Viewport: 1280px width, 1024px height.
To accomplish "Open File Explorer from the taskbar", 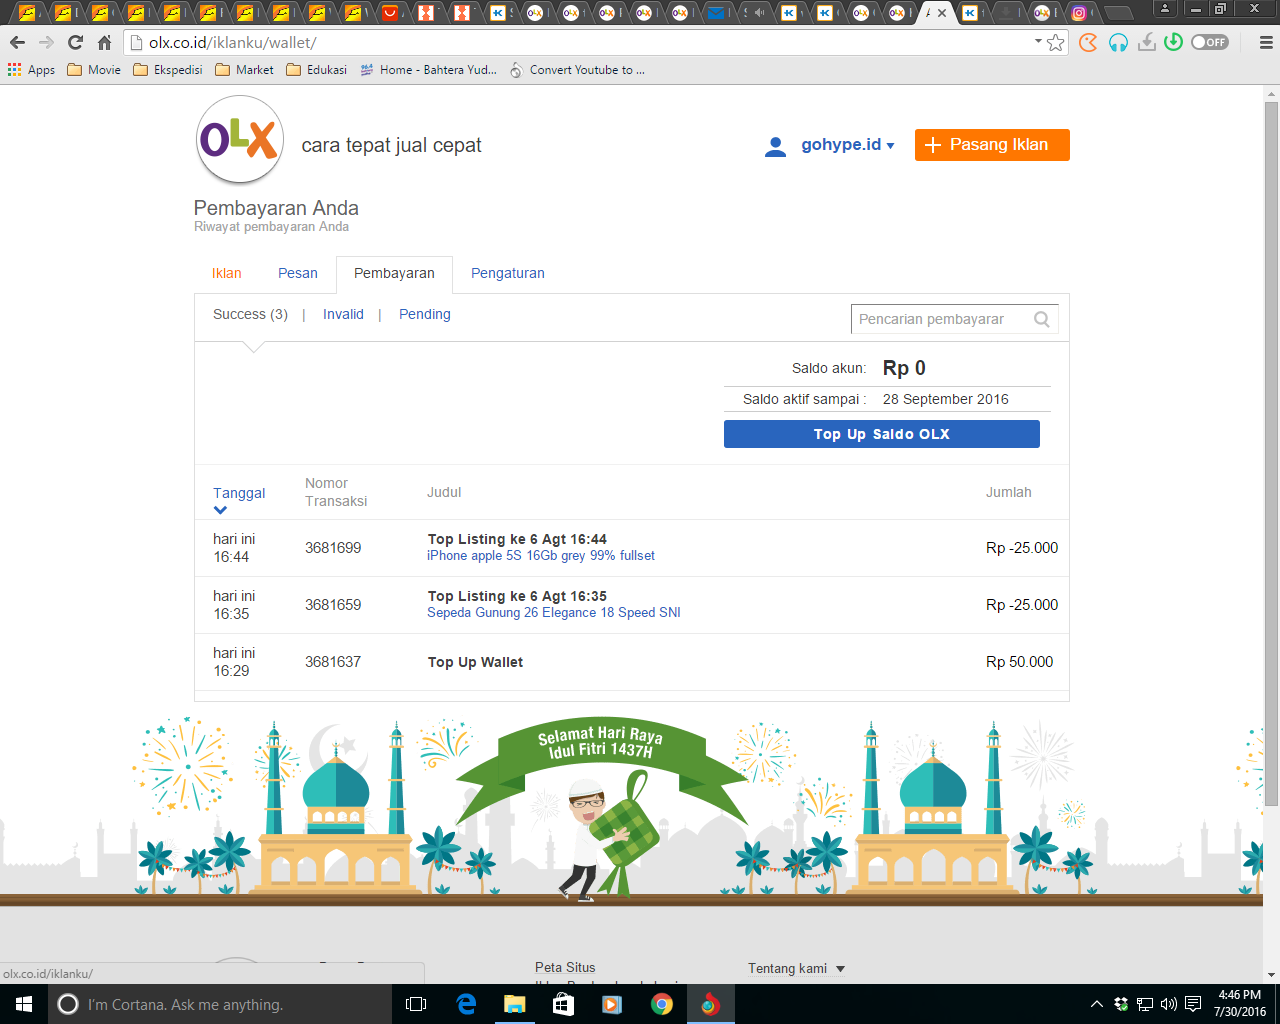I will [515, 1004].
